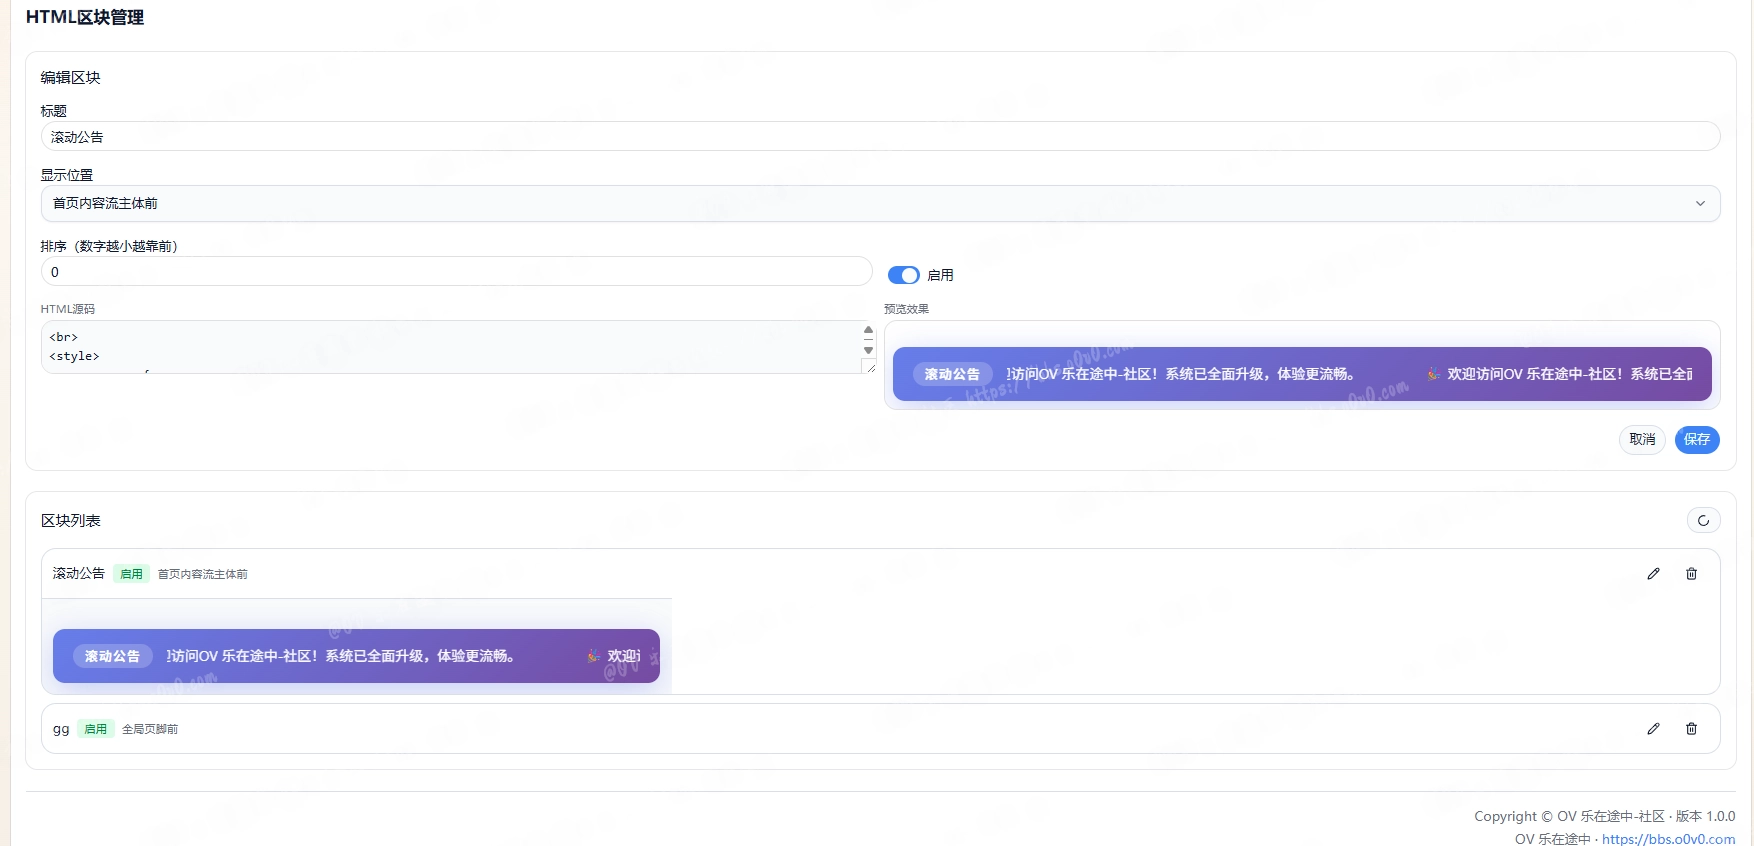Image resolution: width=1754 pixels, height=846 pixels.
Task: Click the Copyright OV 乐在途中-社区 footer text
Action: tap(1604, 816)
